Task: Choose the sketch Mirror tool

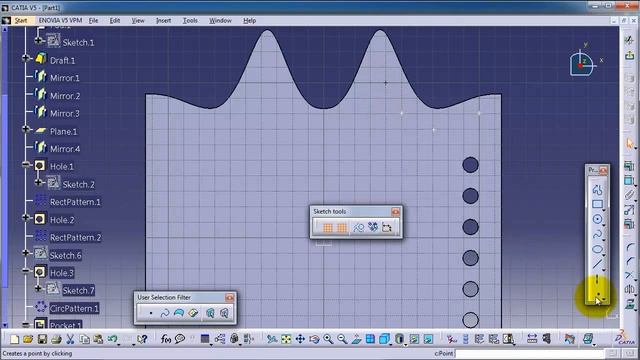Action: coord(629,289)
